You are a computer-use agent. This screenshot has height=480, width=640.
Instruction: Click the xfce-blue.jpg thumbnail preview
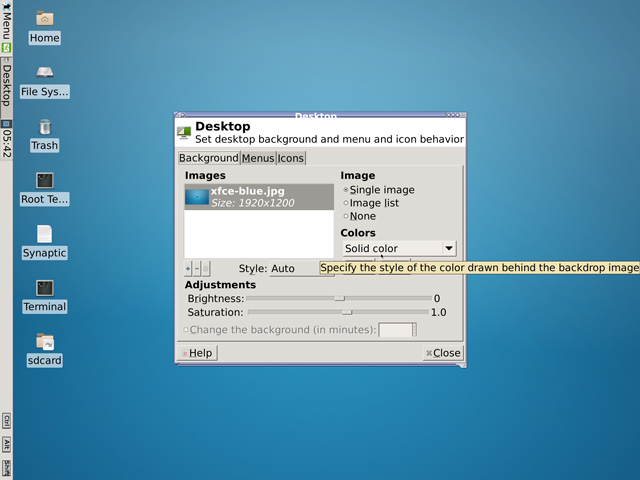[197, 197]
